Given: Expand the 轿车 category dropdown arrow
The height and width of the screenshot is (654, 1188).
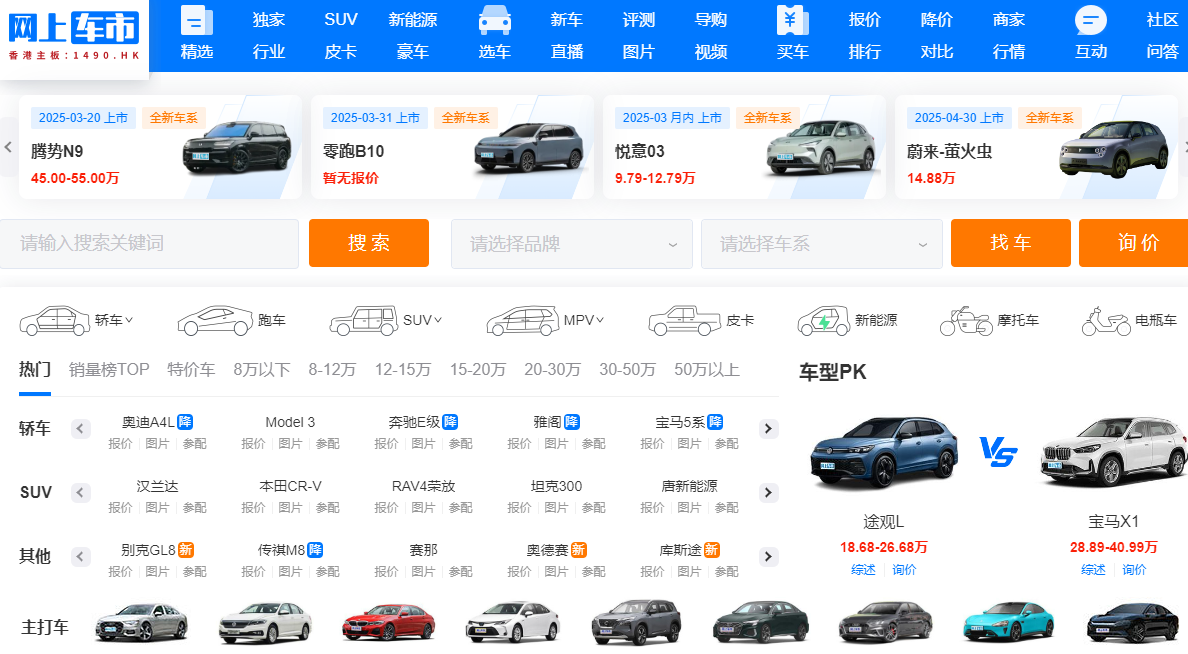Looking at the screenshot, I should [x=129, y=320].
